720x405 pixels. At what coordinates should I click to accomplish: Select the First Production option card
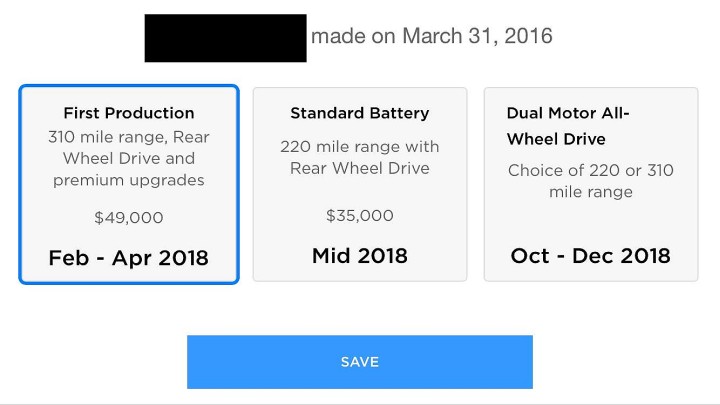pyautogui.click(x=129, y=184)
